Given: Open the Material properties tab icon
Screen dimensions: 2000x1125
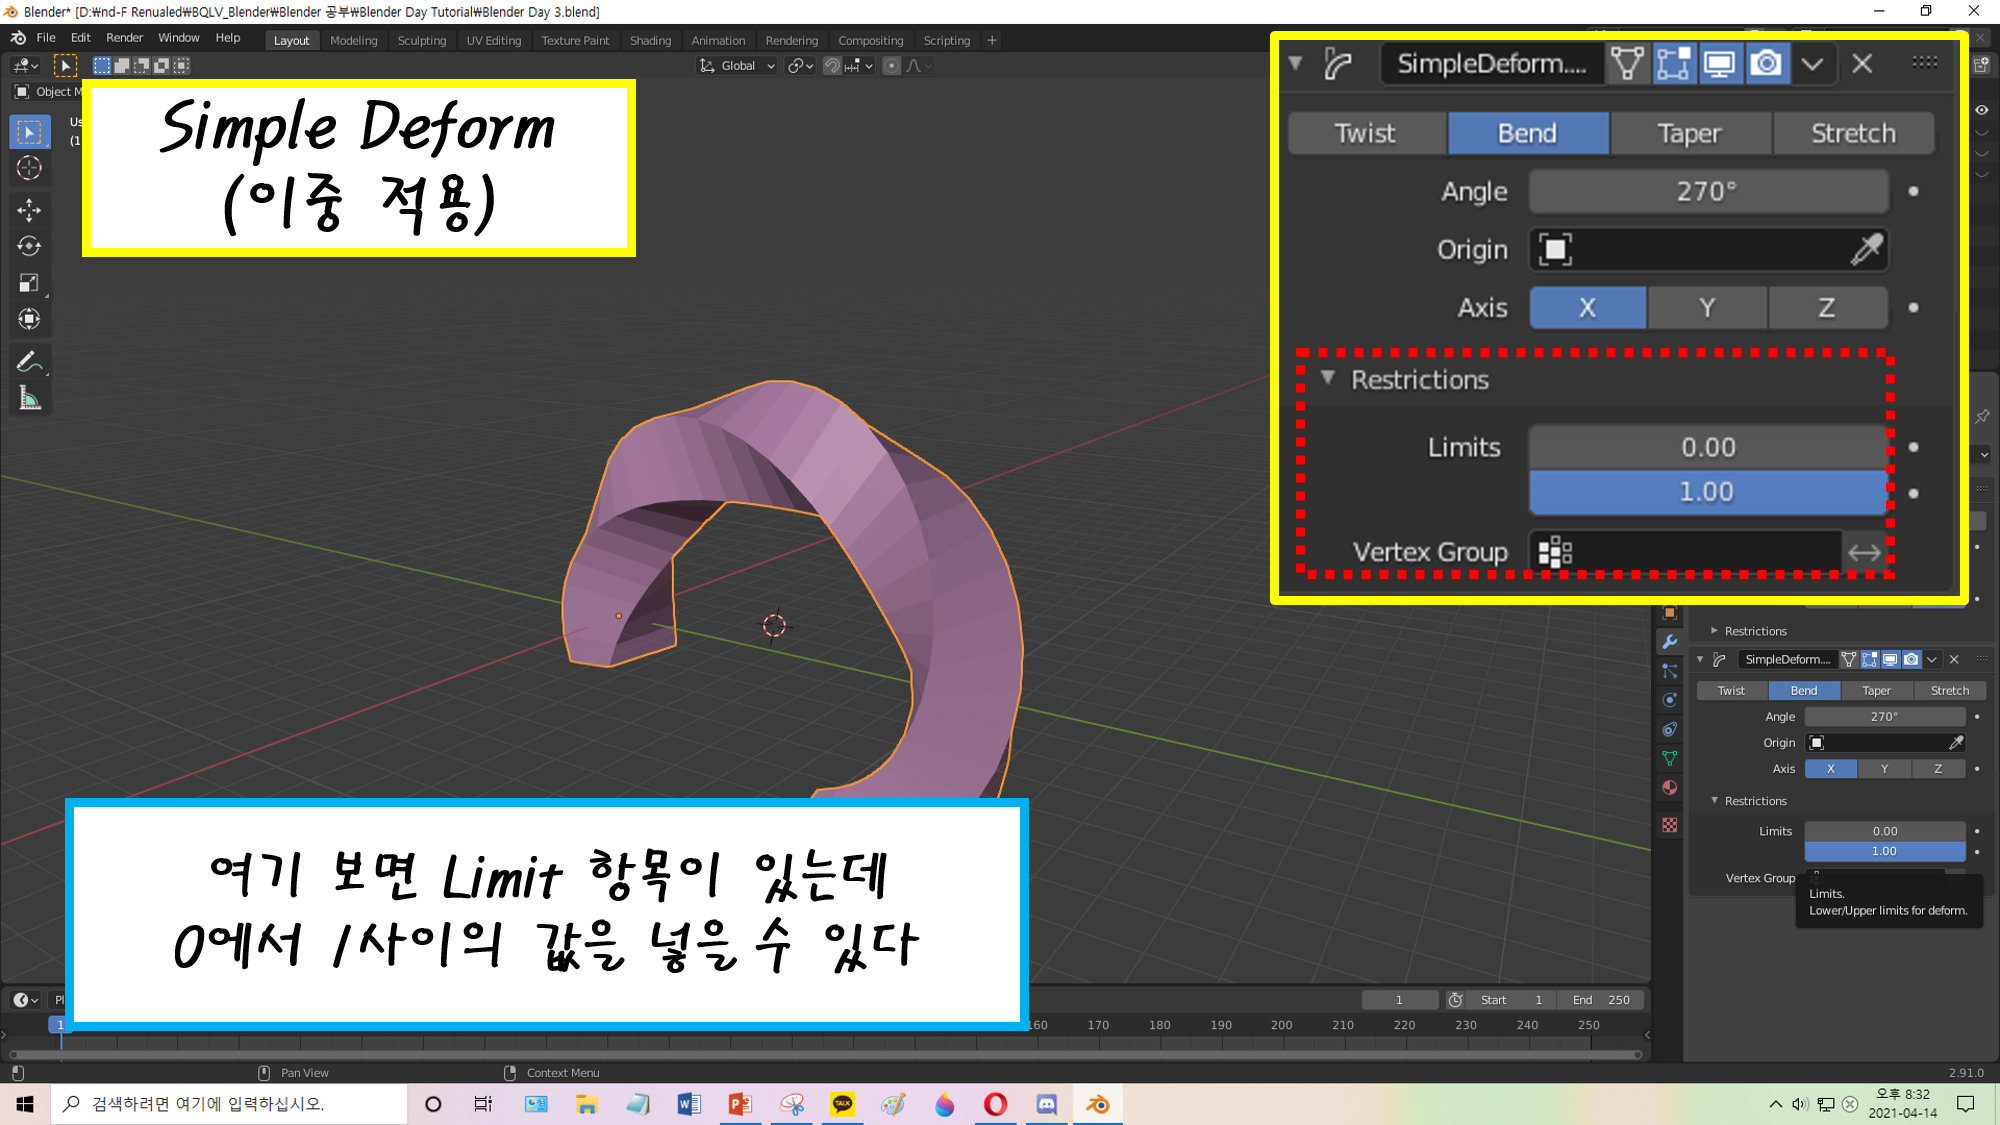Looking at the screenshot, I should click(x=1669, y=788).
